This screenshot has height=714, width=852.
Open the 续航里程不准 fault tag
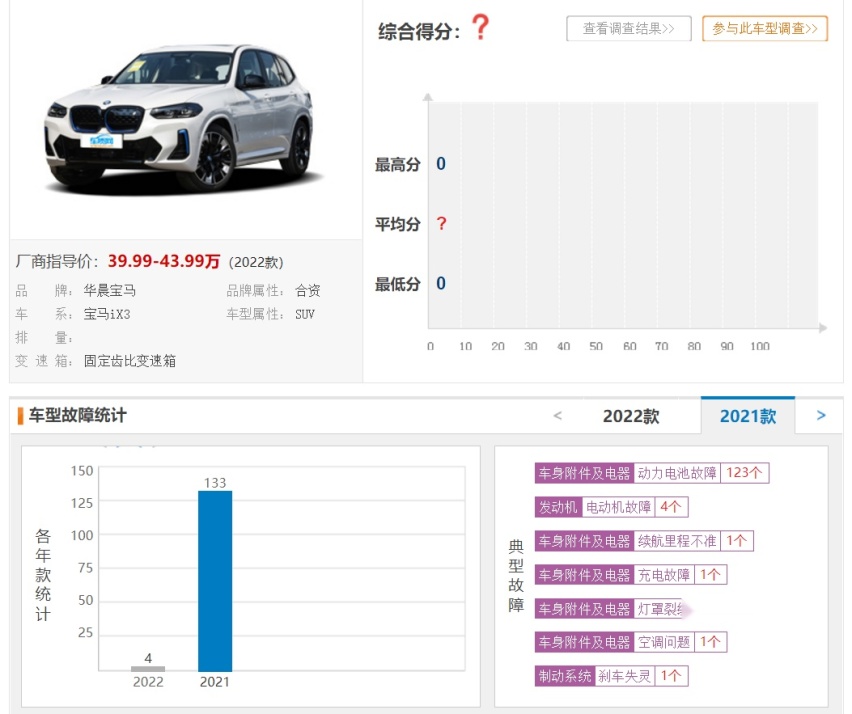coord(676,541)
